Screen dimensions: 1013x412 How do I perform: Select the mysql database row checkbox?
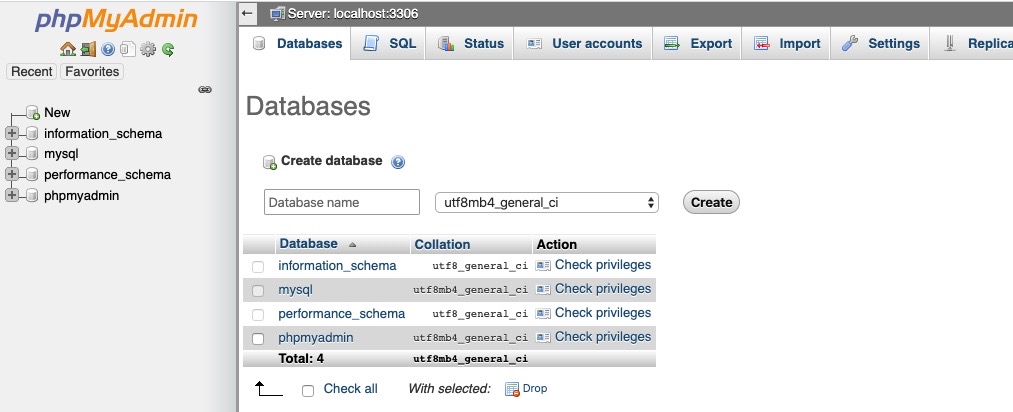tap(258, 291)
